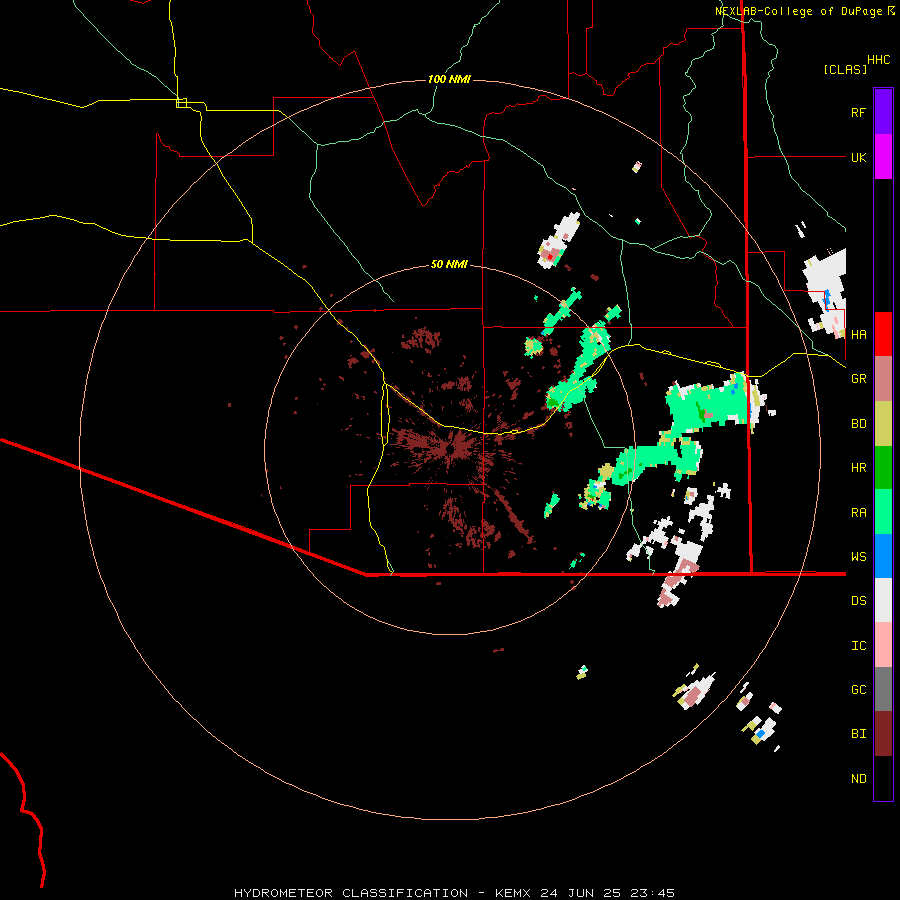Viewport: 900px width, 900px height.
Task: Click the BI legend label
Action: (x=858, y=734)
